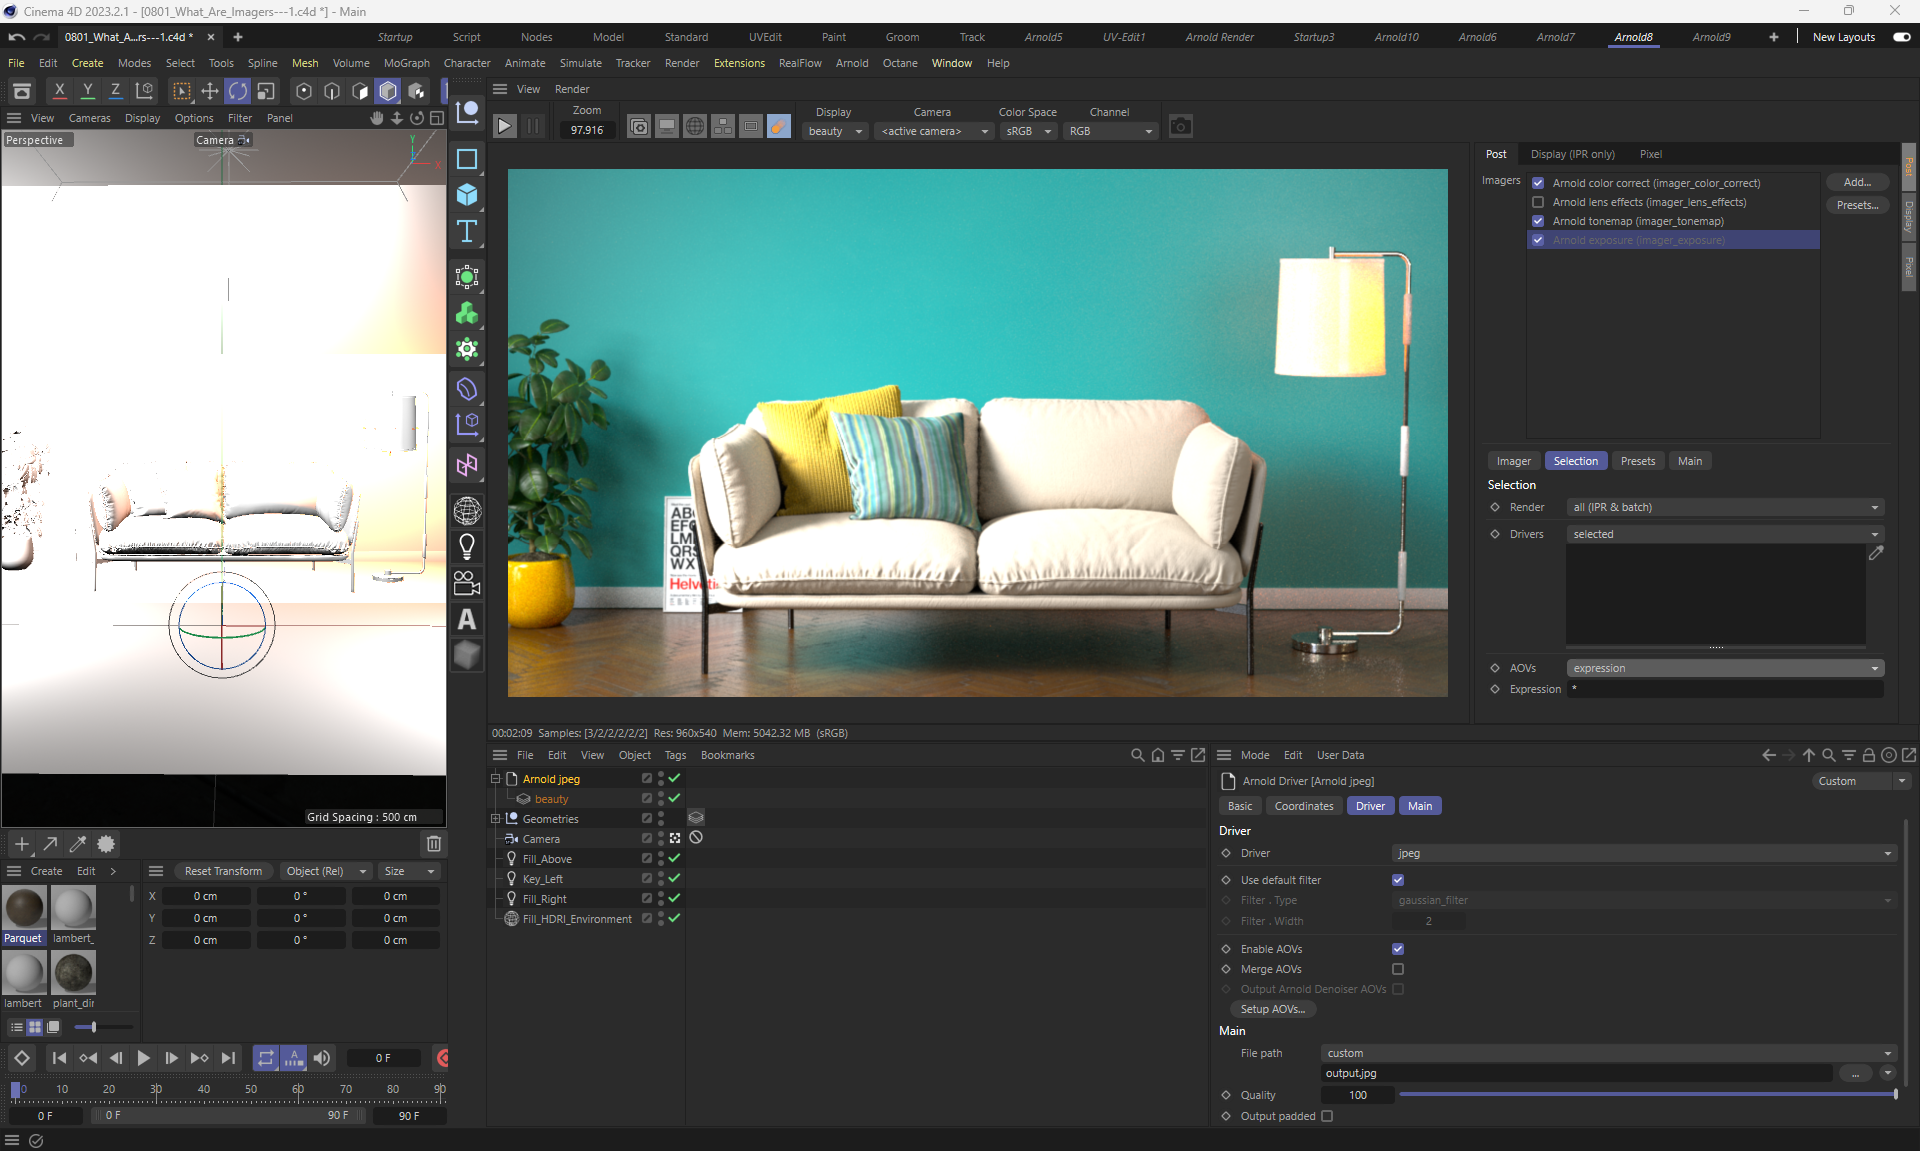This screenshot has width=1920, height=1151.
Task: Adjust the Quality slider
Action: tap(1646, 1095)
